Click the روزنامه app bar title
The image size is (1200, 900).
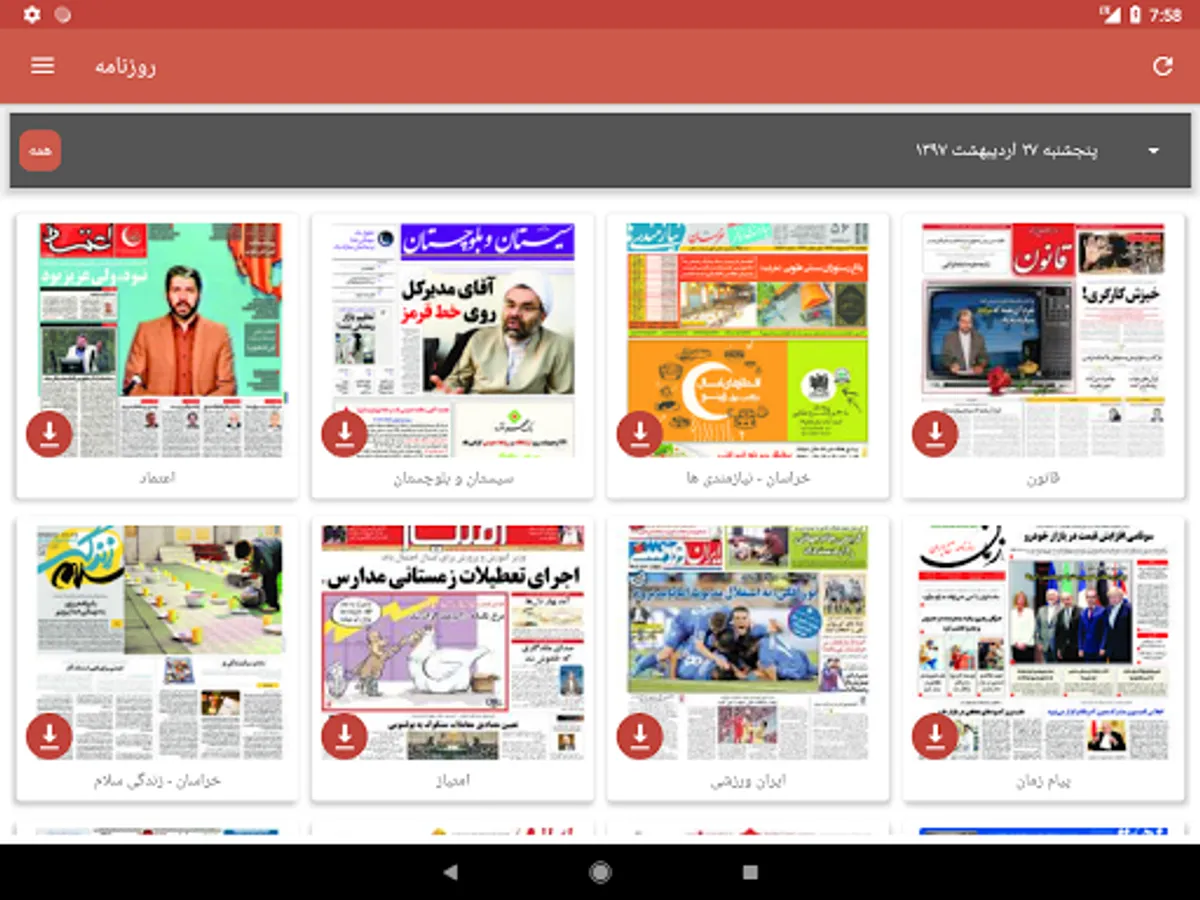[125, 67]
